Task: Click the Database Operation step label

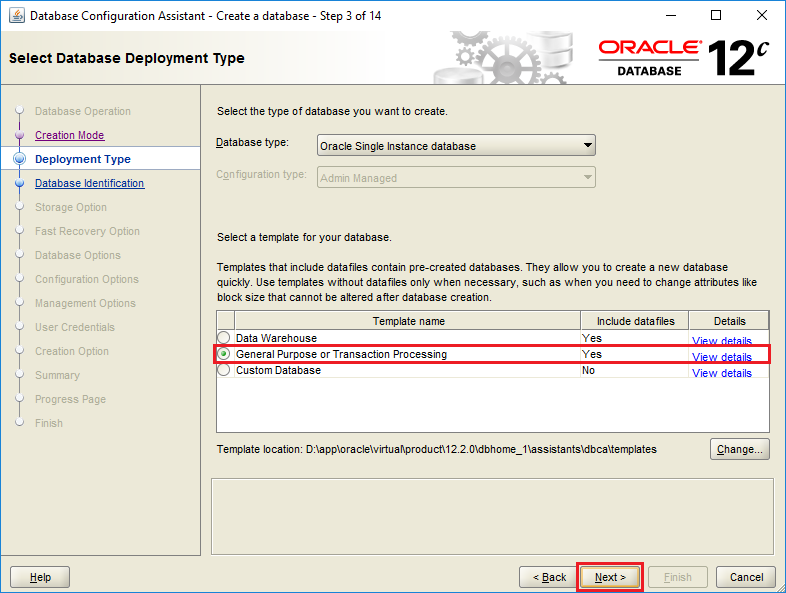Action: [83, 111]
